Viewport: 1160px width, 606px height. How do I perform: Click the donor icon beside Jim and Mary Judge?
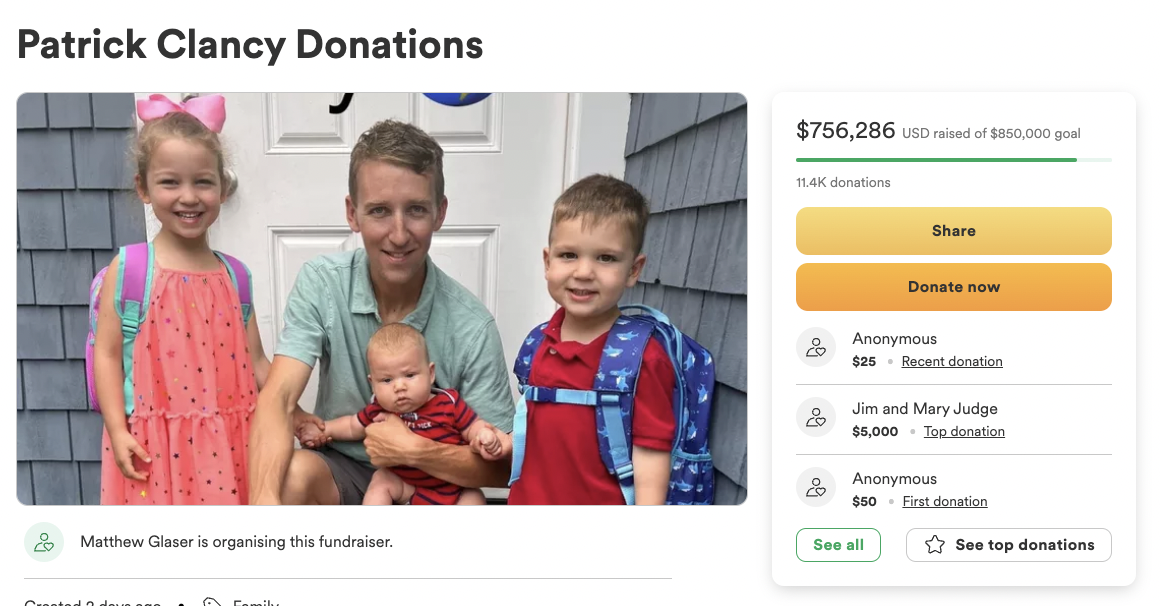click(816, 417)
